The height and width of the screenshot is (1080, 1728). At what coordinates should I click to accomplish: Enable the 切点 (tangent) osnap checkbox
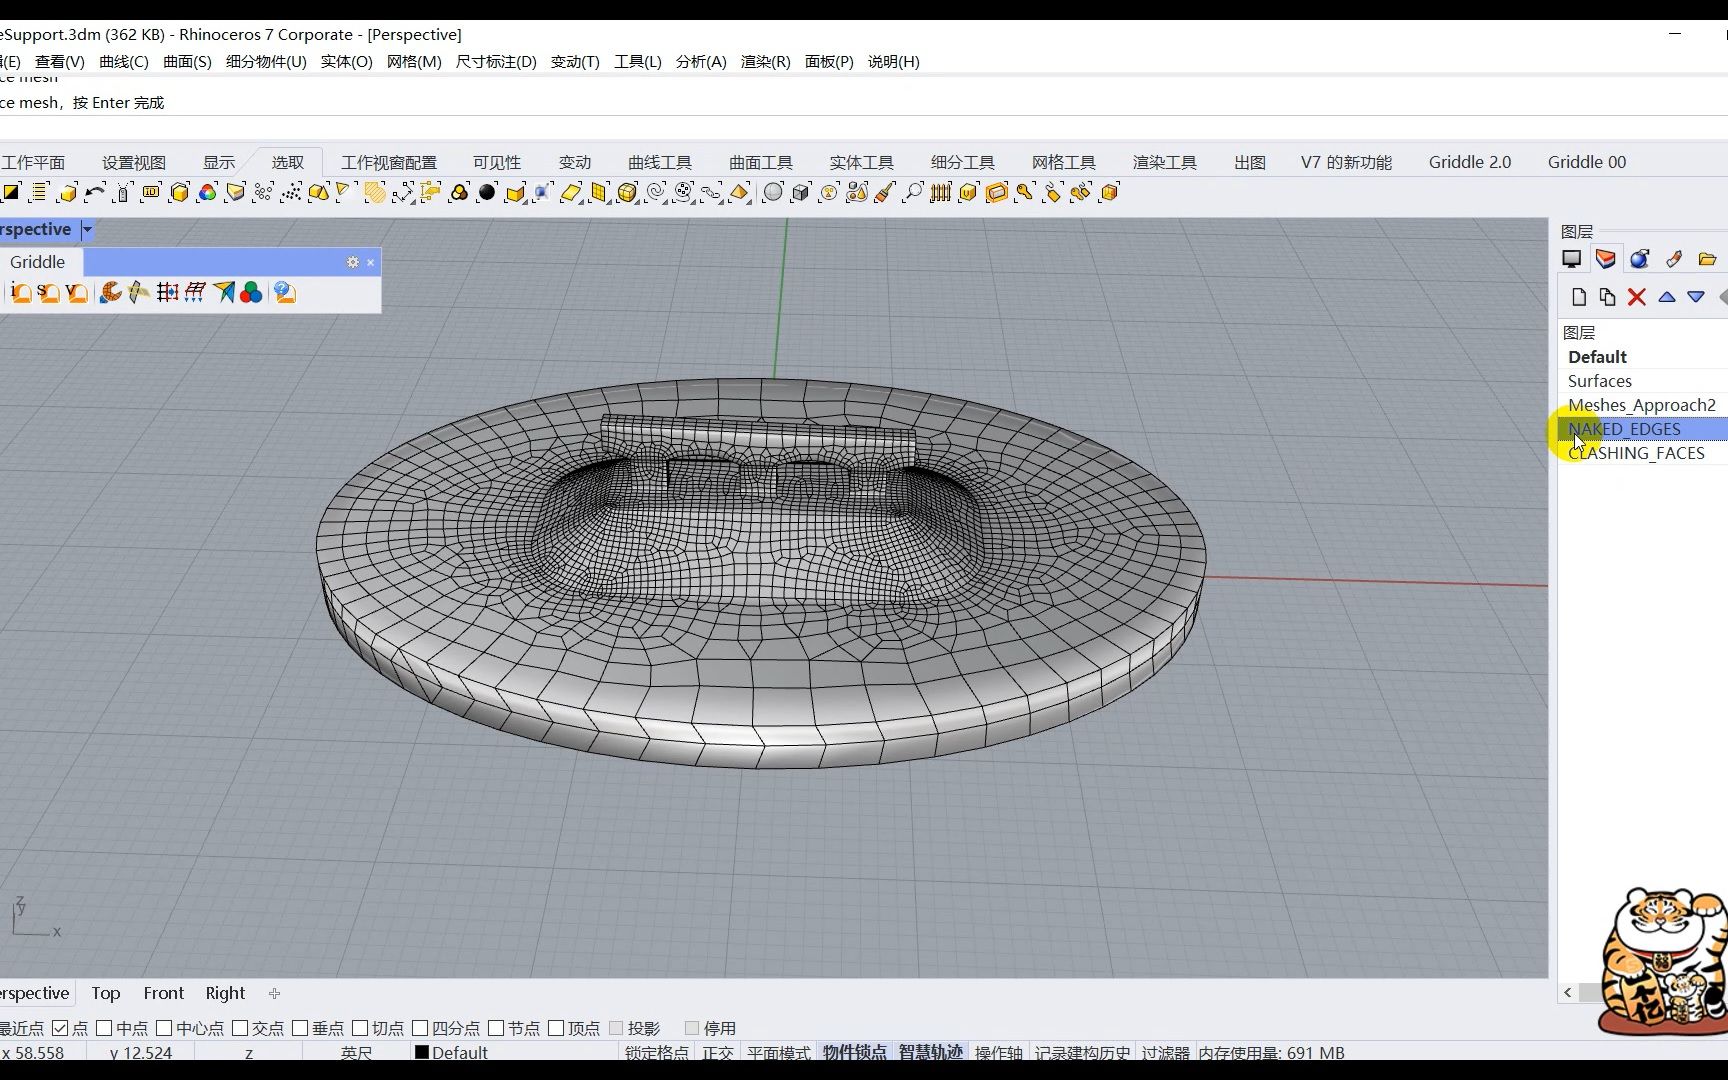tap(360, 1028)
